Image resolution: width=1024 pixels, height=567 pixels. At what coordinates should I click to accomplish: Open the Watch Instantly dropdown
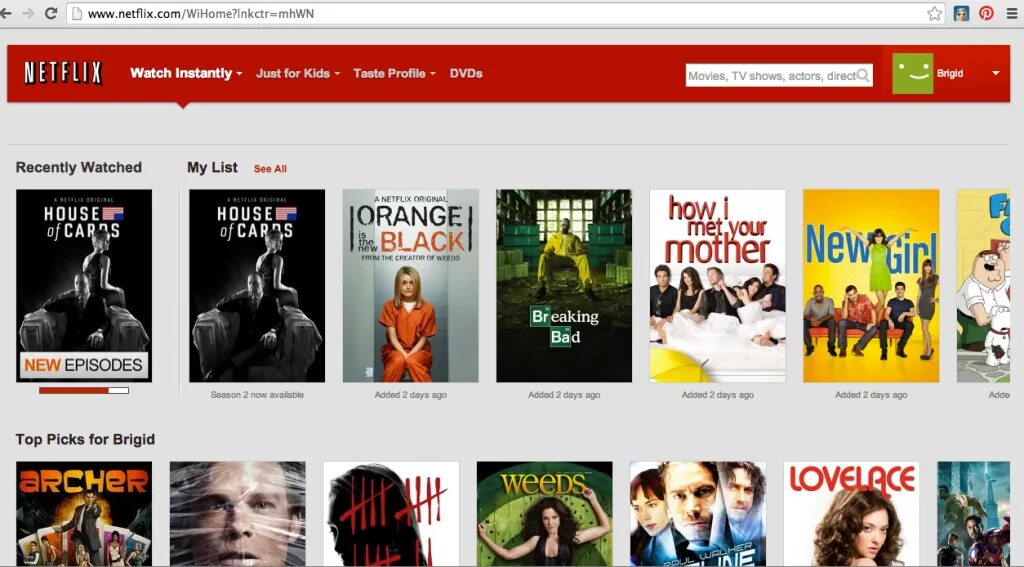tap(186, 73)
